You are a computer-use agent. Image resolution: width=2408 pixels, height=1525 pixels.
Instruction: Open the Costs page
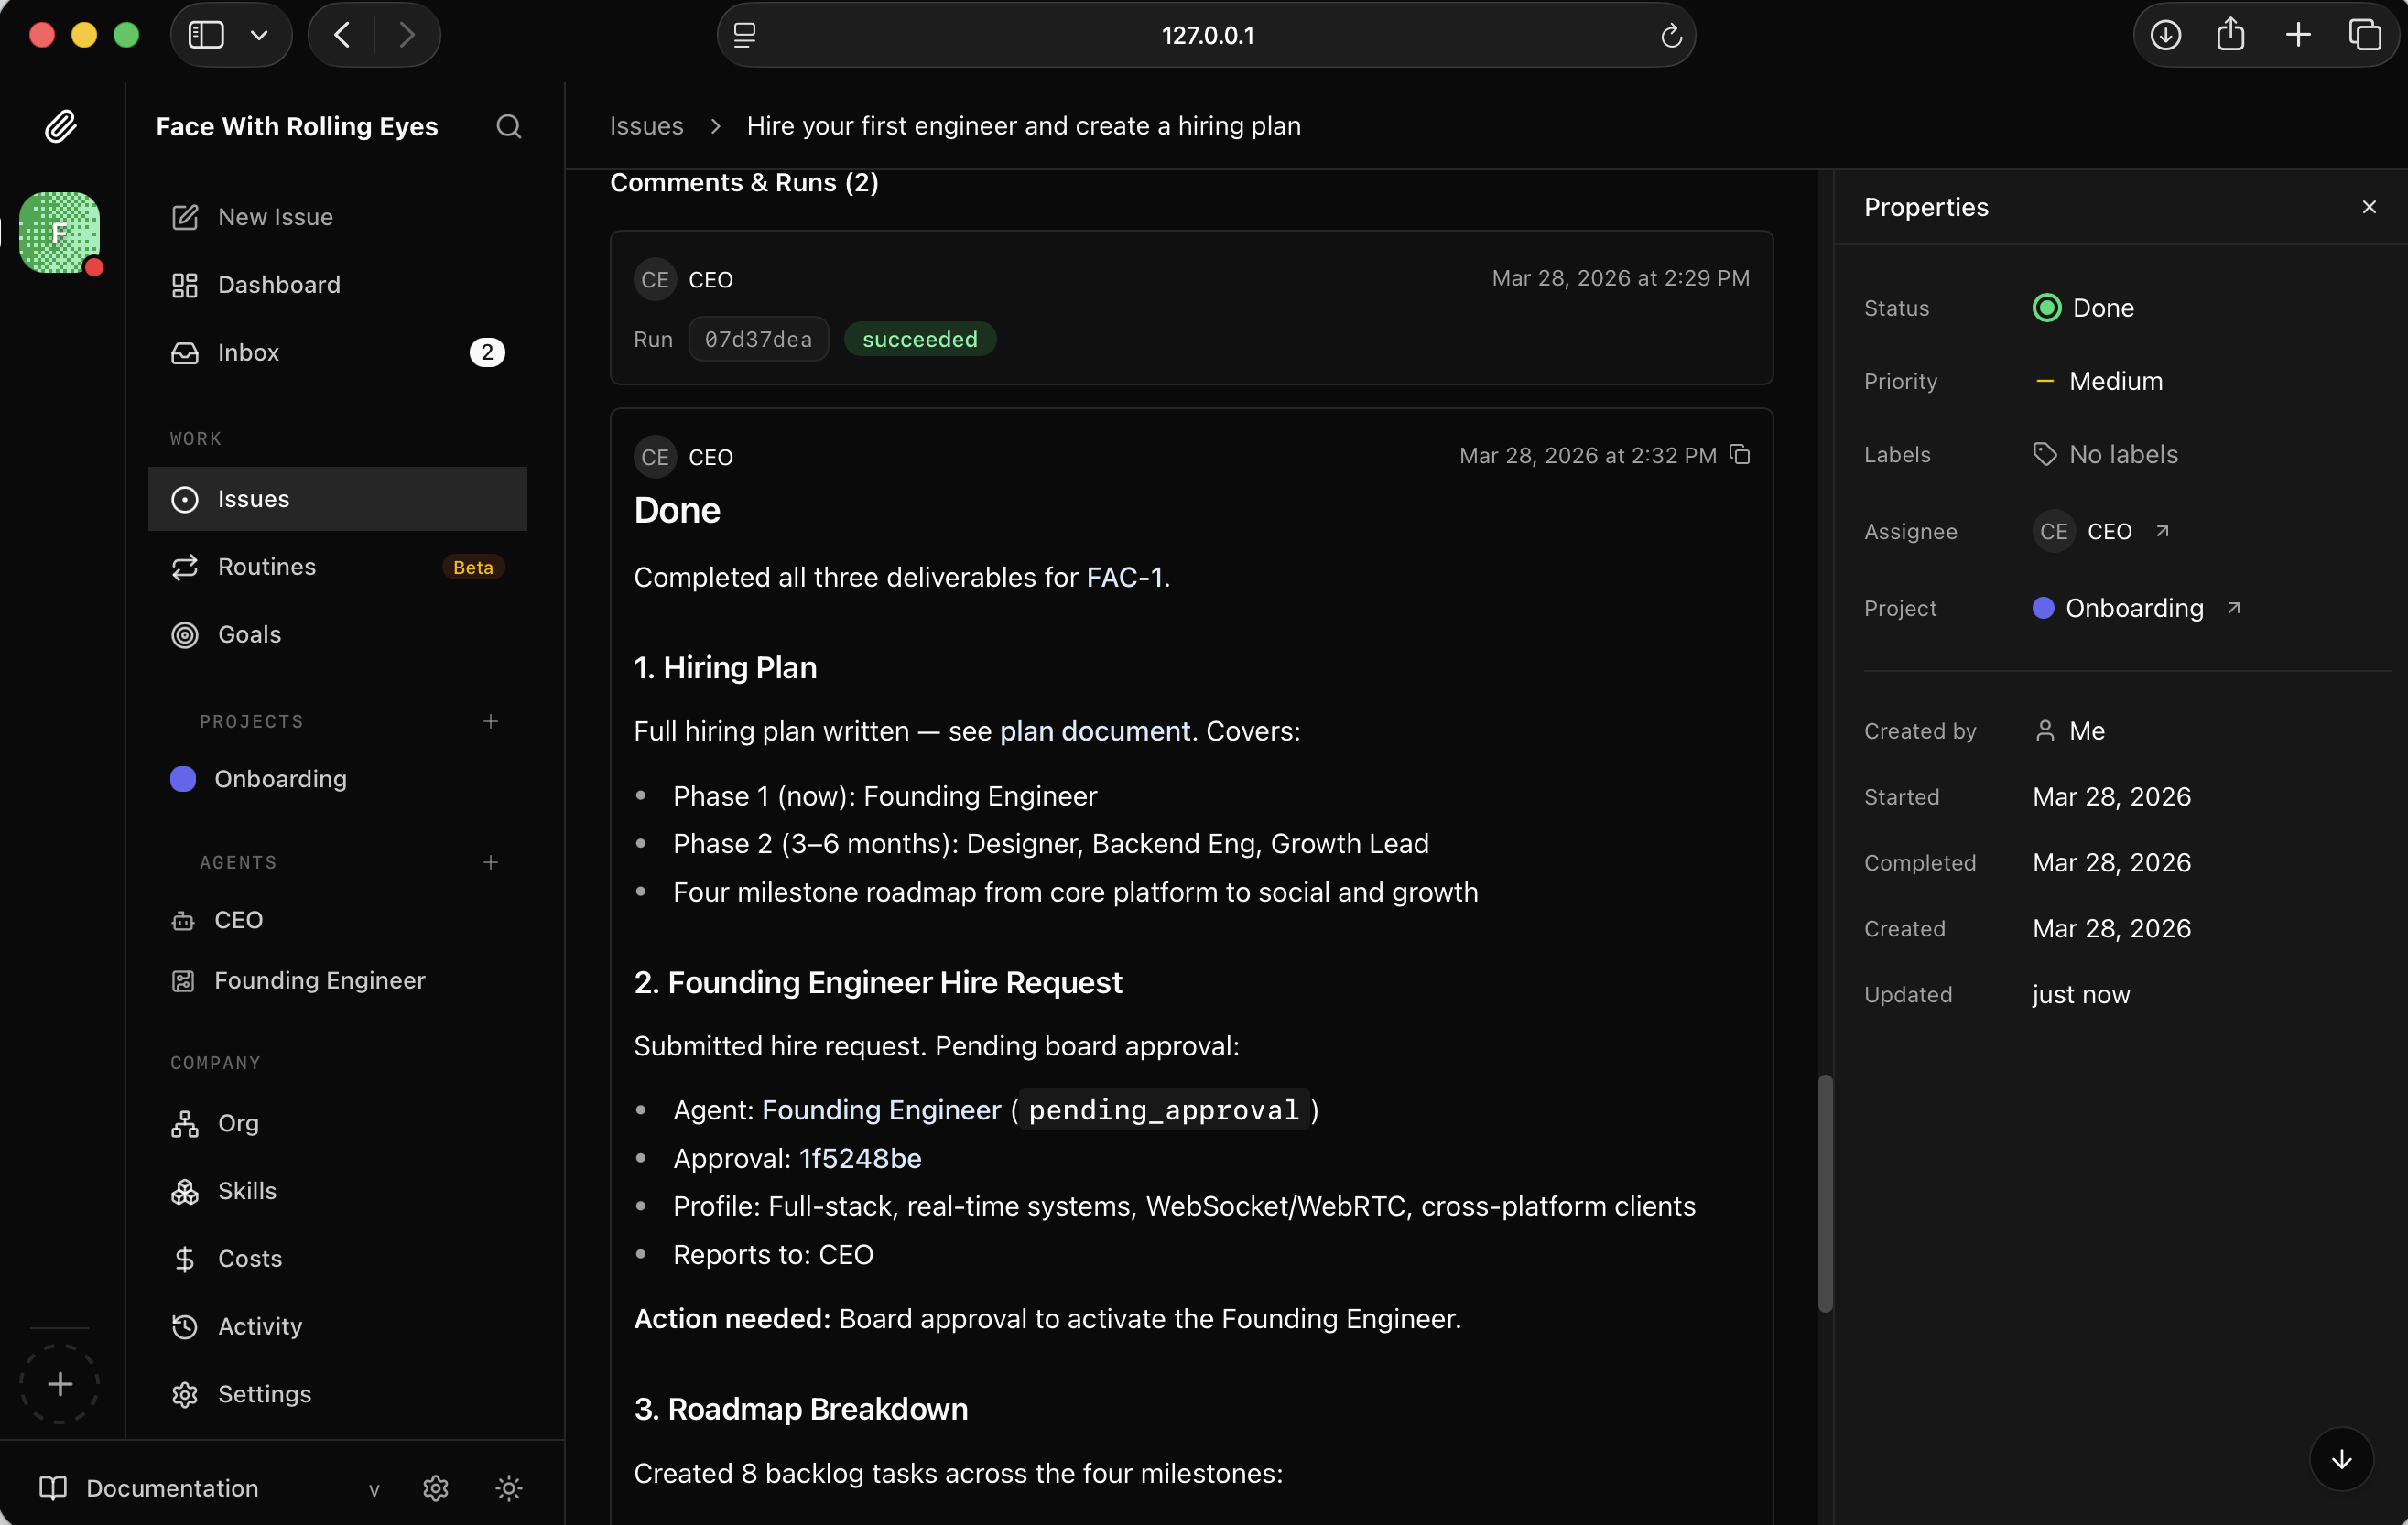point(249,1258)
